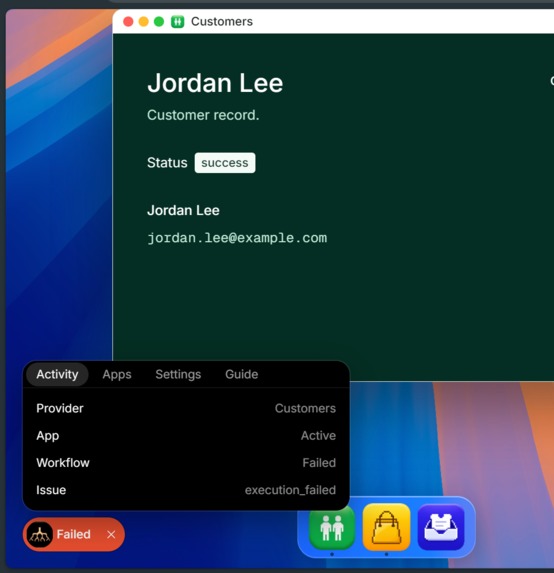Click the Jordan Lee page heading
This screenshot has height=573, width=554.
pos(215,83)
